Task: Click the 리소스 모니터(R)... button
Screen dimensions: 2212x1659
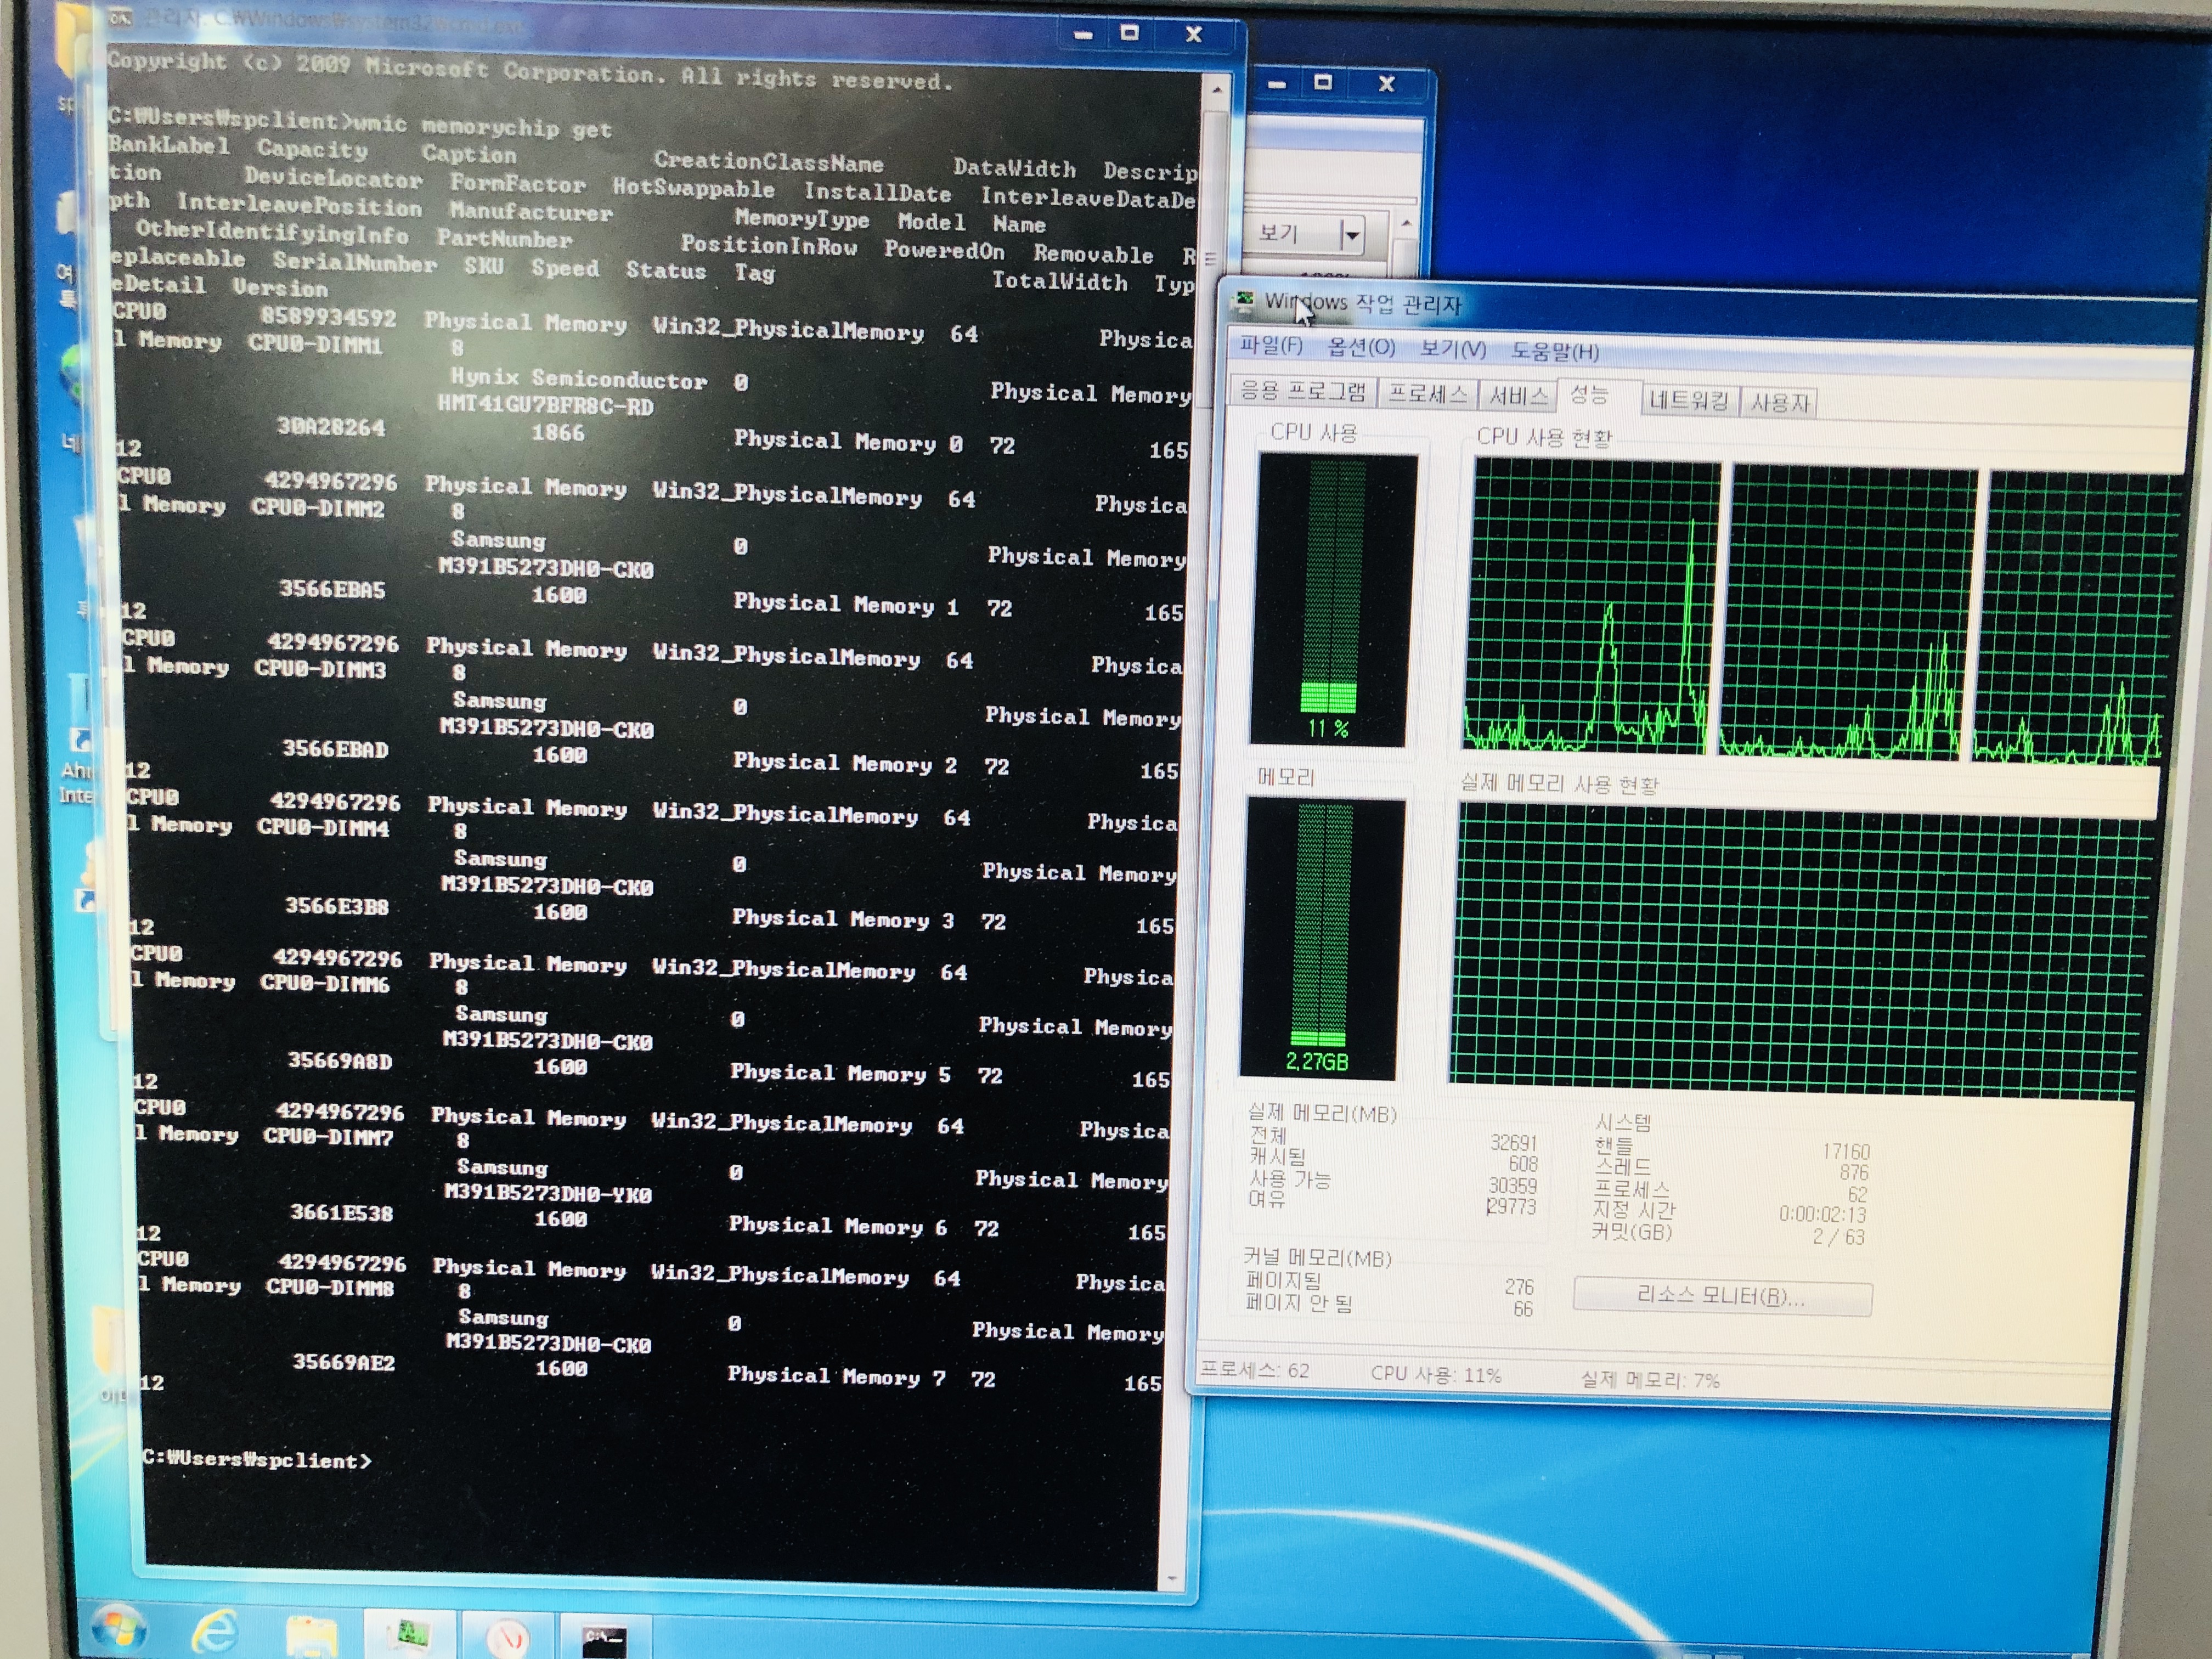Action: pos(1721,1297)
